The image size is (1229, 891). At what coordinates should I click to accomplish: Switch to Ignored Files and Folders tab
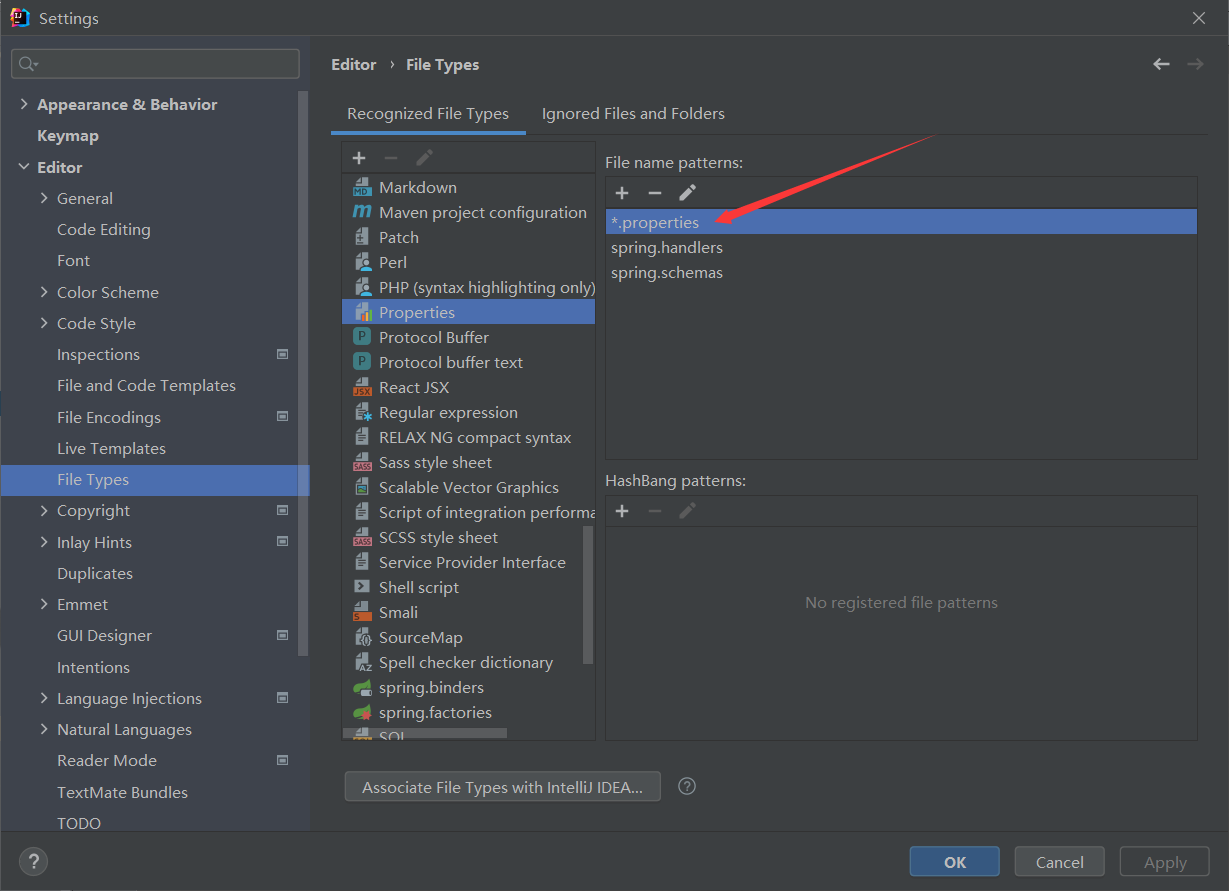[633, 114]
